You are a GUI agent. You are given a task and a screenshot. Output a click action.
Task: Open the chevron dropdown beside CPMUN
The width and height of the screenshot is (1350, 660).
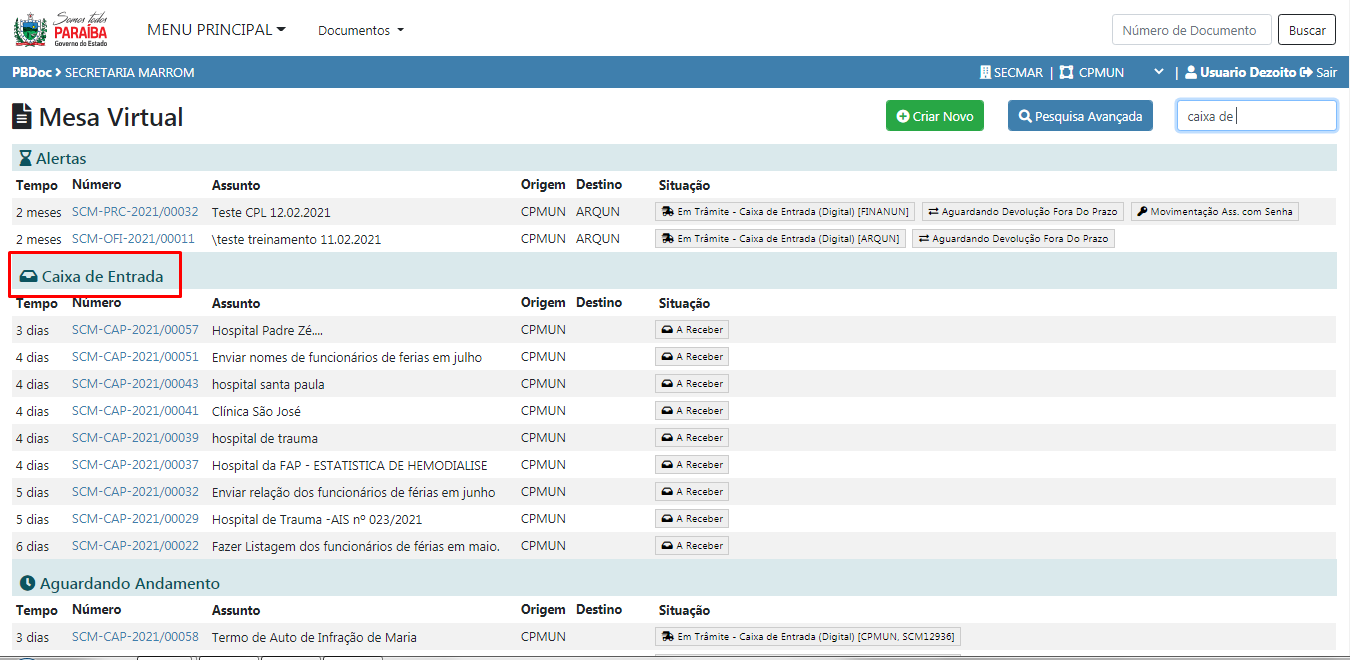[1159, 72]
